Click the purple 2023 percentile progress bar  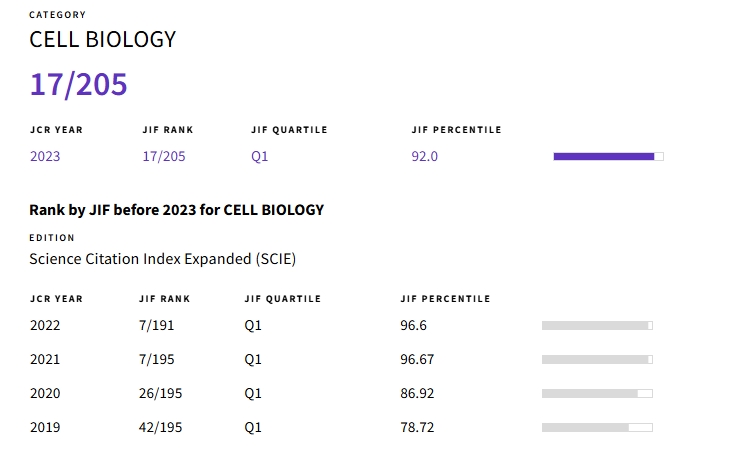[608, 156]
